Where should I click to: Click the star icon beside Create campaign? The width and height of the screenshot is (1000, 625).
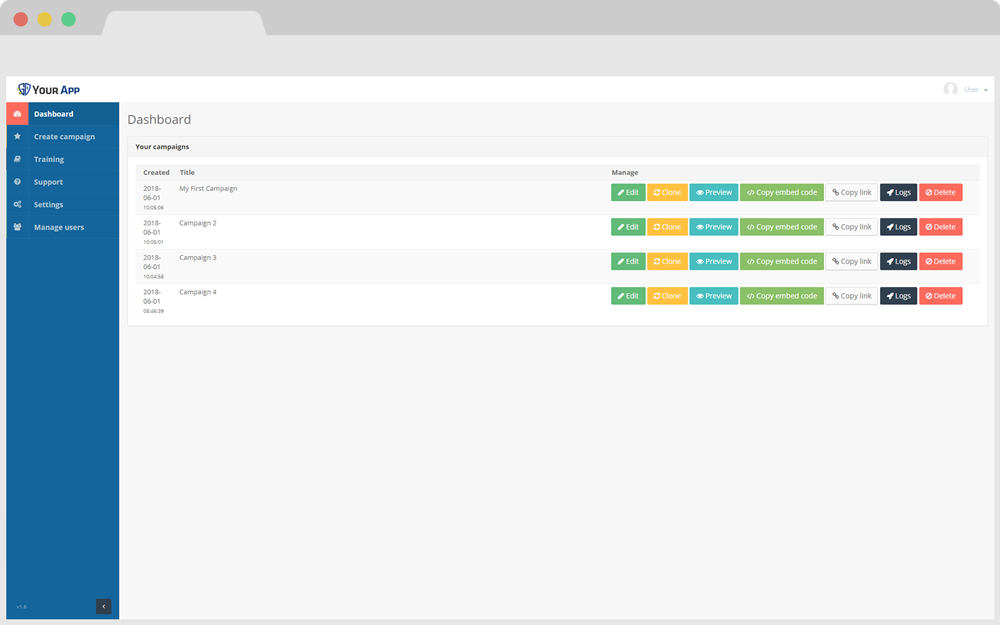17,136
